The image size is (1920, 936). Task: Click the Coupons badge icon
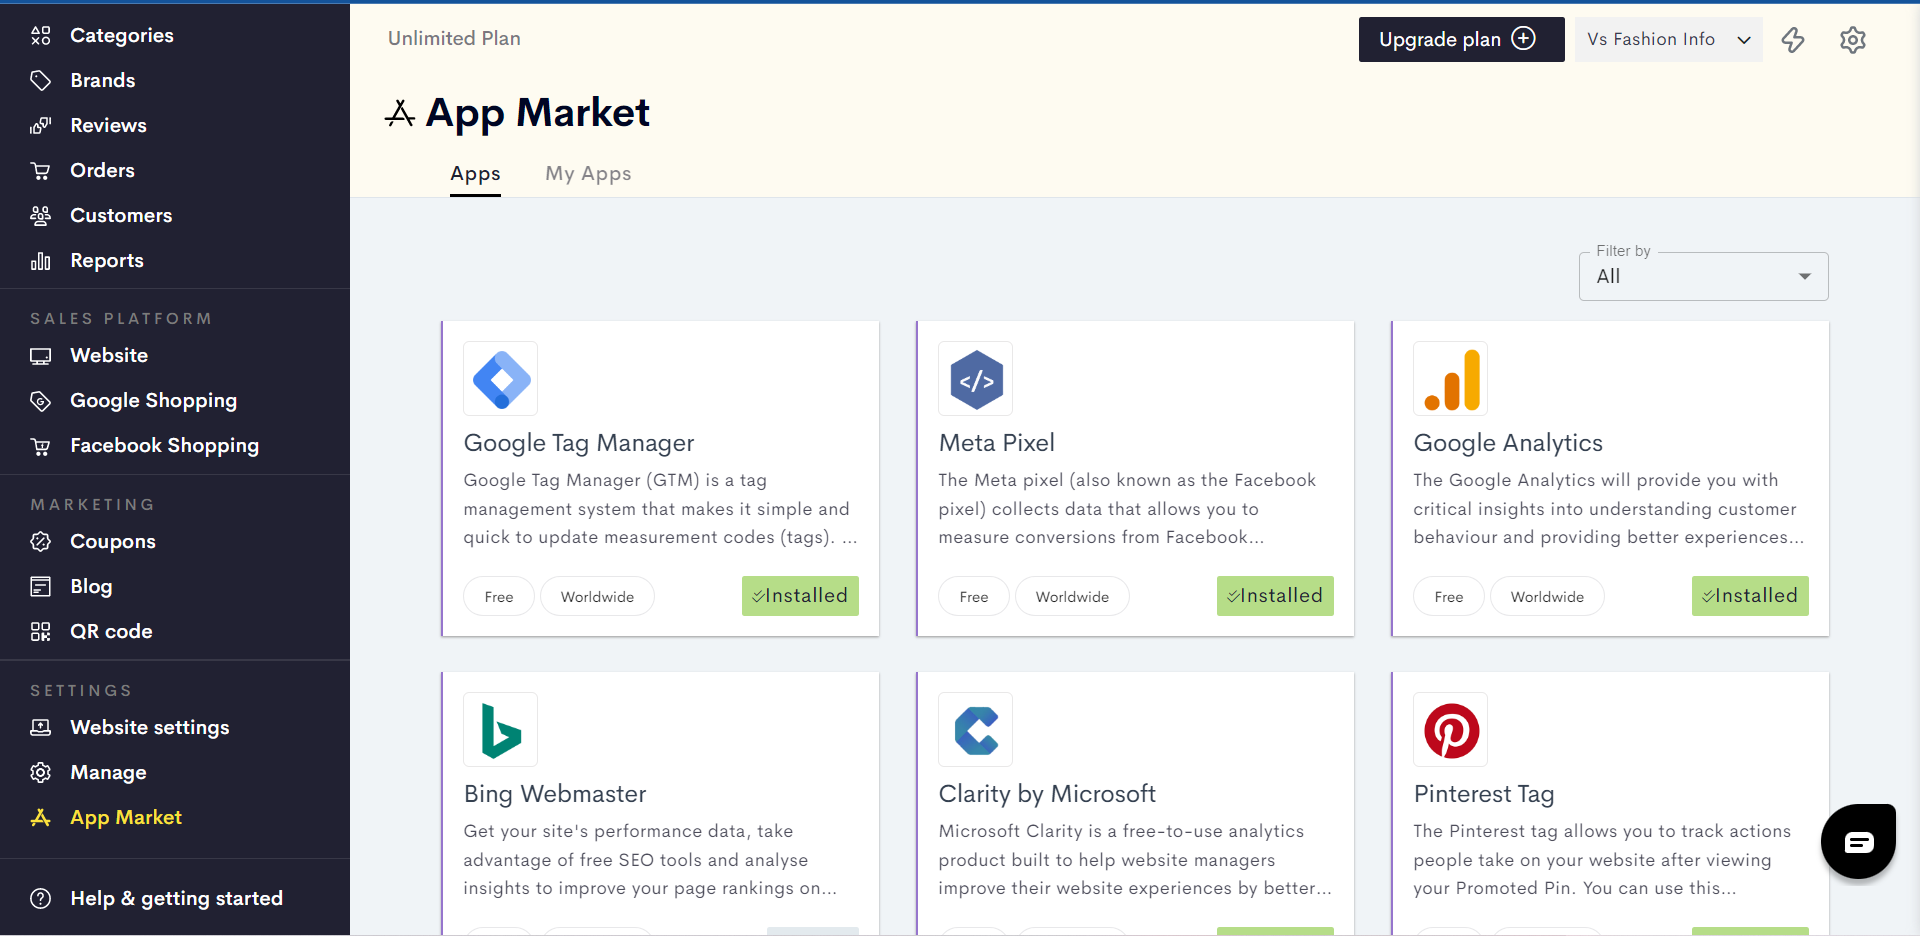tap(40, 541)
